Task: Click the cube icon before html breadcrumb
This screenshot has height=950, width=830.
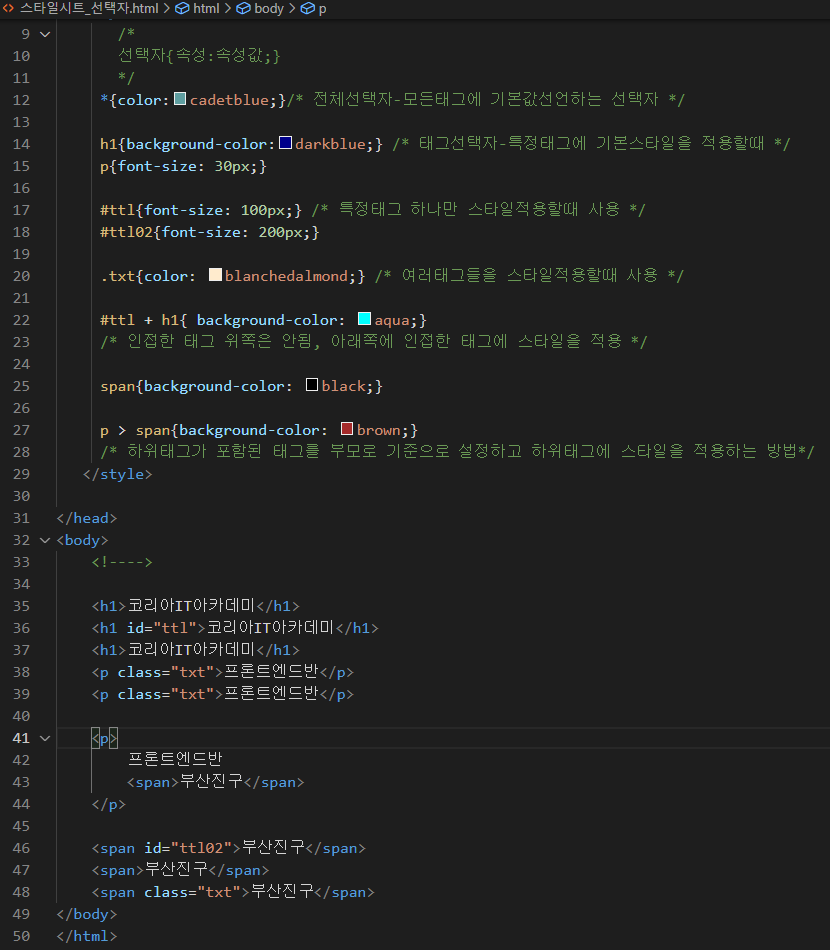Action: tap(182, 8)
